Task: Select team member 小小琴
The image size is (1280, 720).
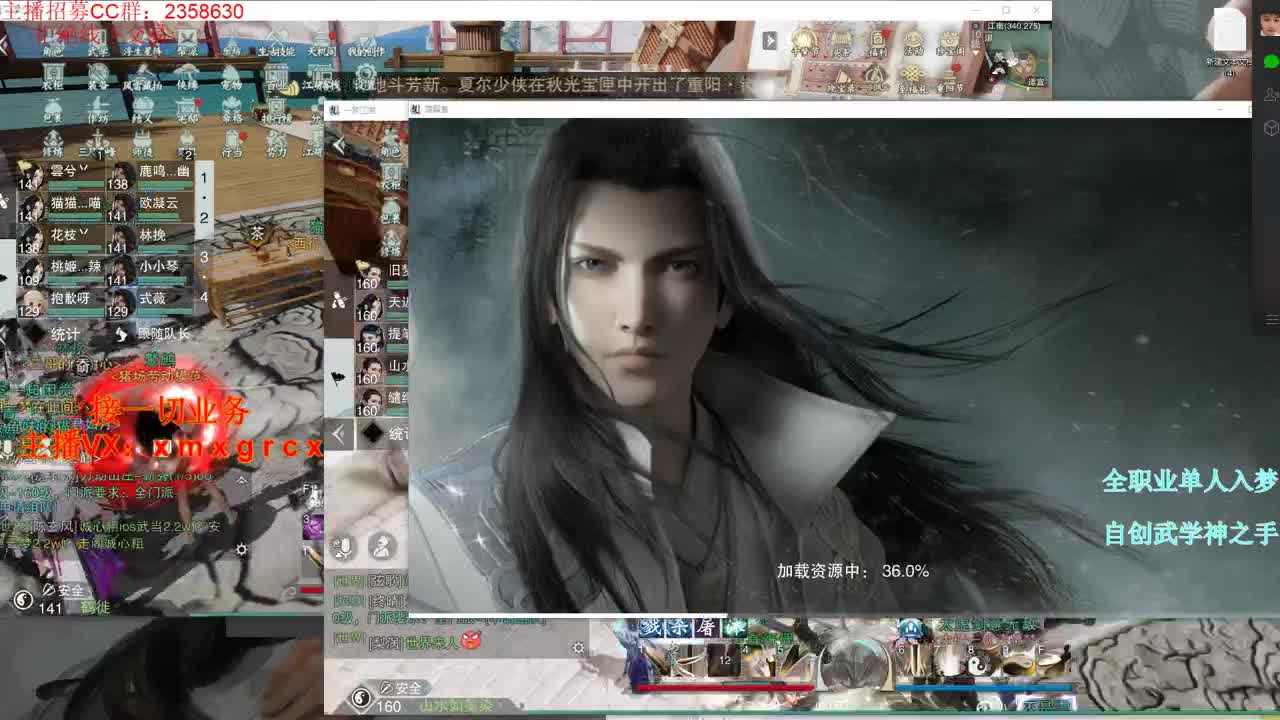Action: (x=149, y=272)
